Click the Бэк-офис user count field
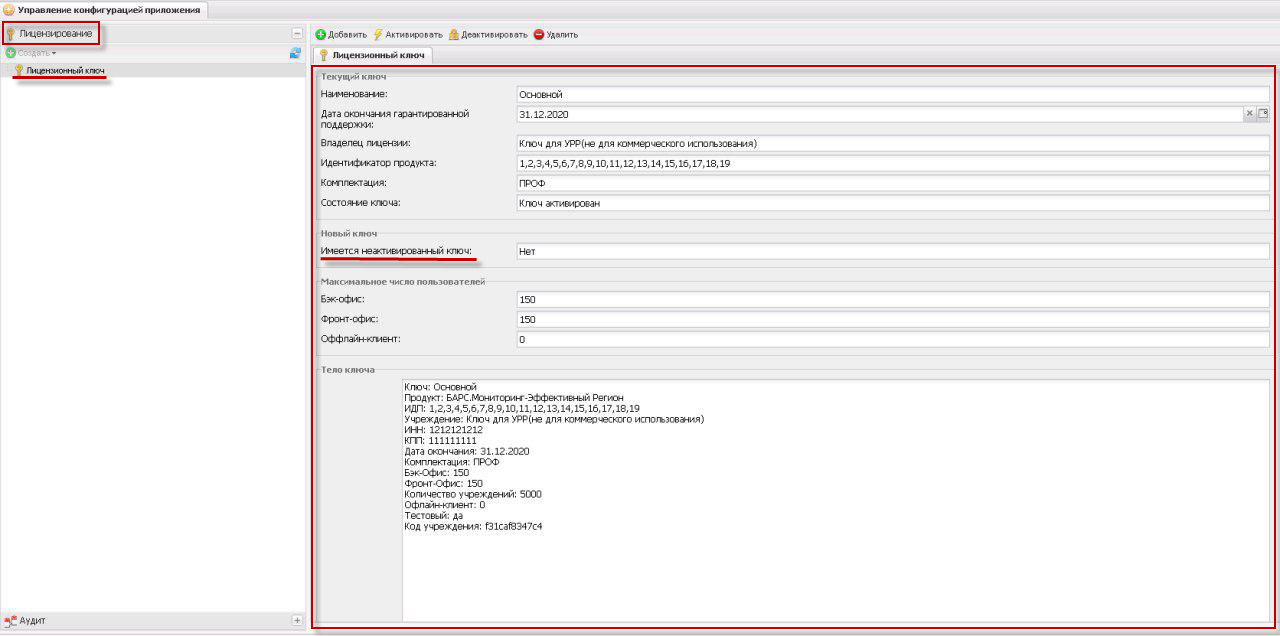Viewport: 1280px width, 636px height. pyautogui.click(x=890, y=299)
